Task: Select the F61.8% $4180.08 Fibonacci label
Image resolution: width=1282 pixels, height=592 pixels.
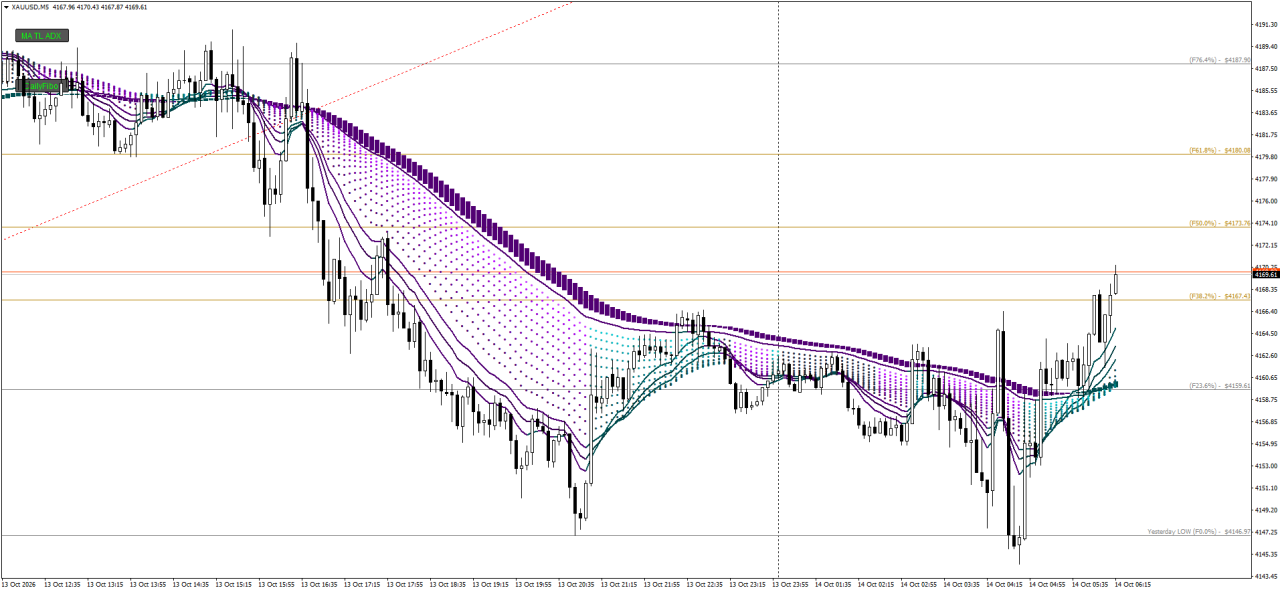Action: click(1220, 150)
